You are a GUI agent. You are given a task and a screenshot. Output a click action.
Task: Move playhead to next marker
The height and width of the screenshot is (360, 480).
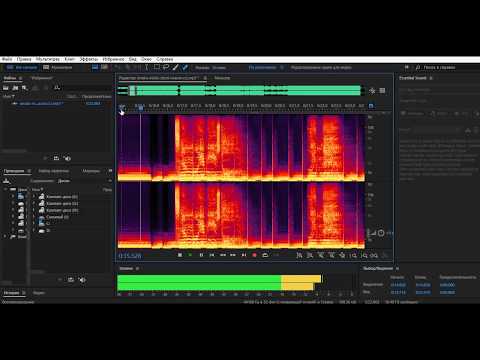point(244,255)
